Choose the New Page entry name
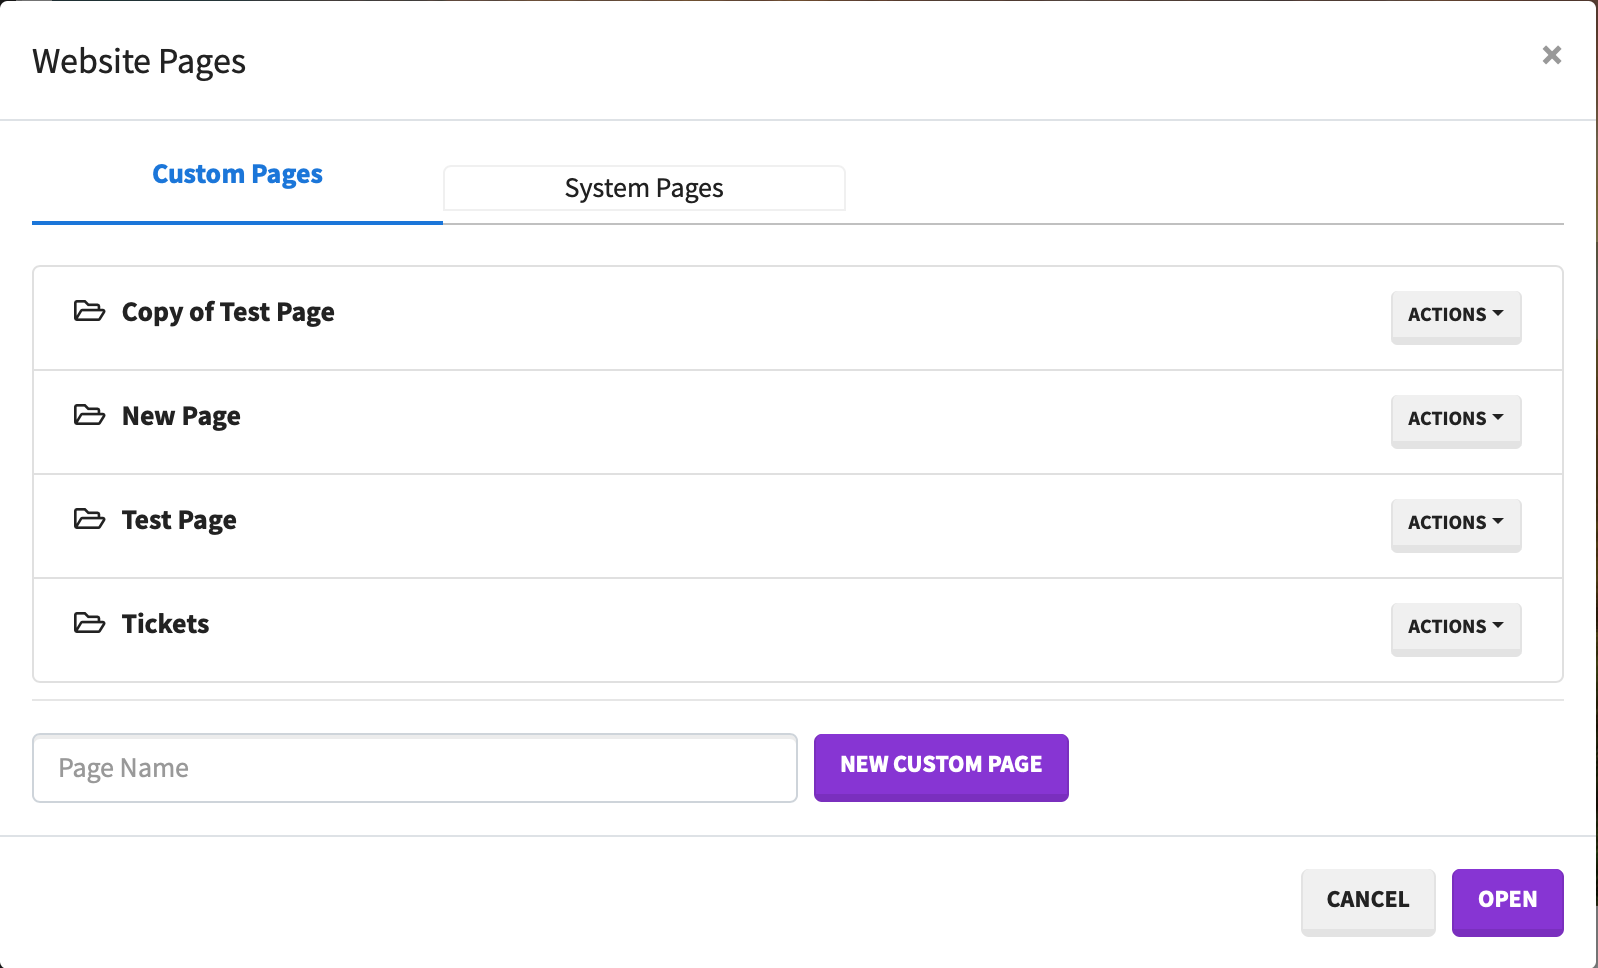Screen dimensions: 1598x968 (x=181, y=416)
